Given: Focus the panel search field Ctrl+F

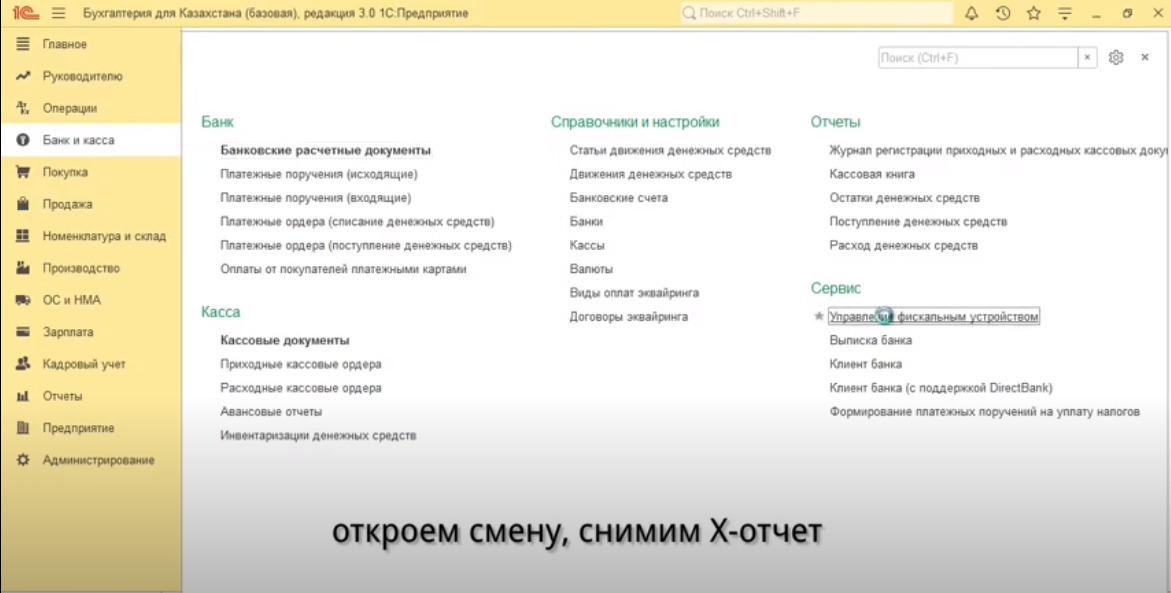Looking at the screenshot, I should (x=978, y=58).
